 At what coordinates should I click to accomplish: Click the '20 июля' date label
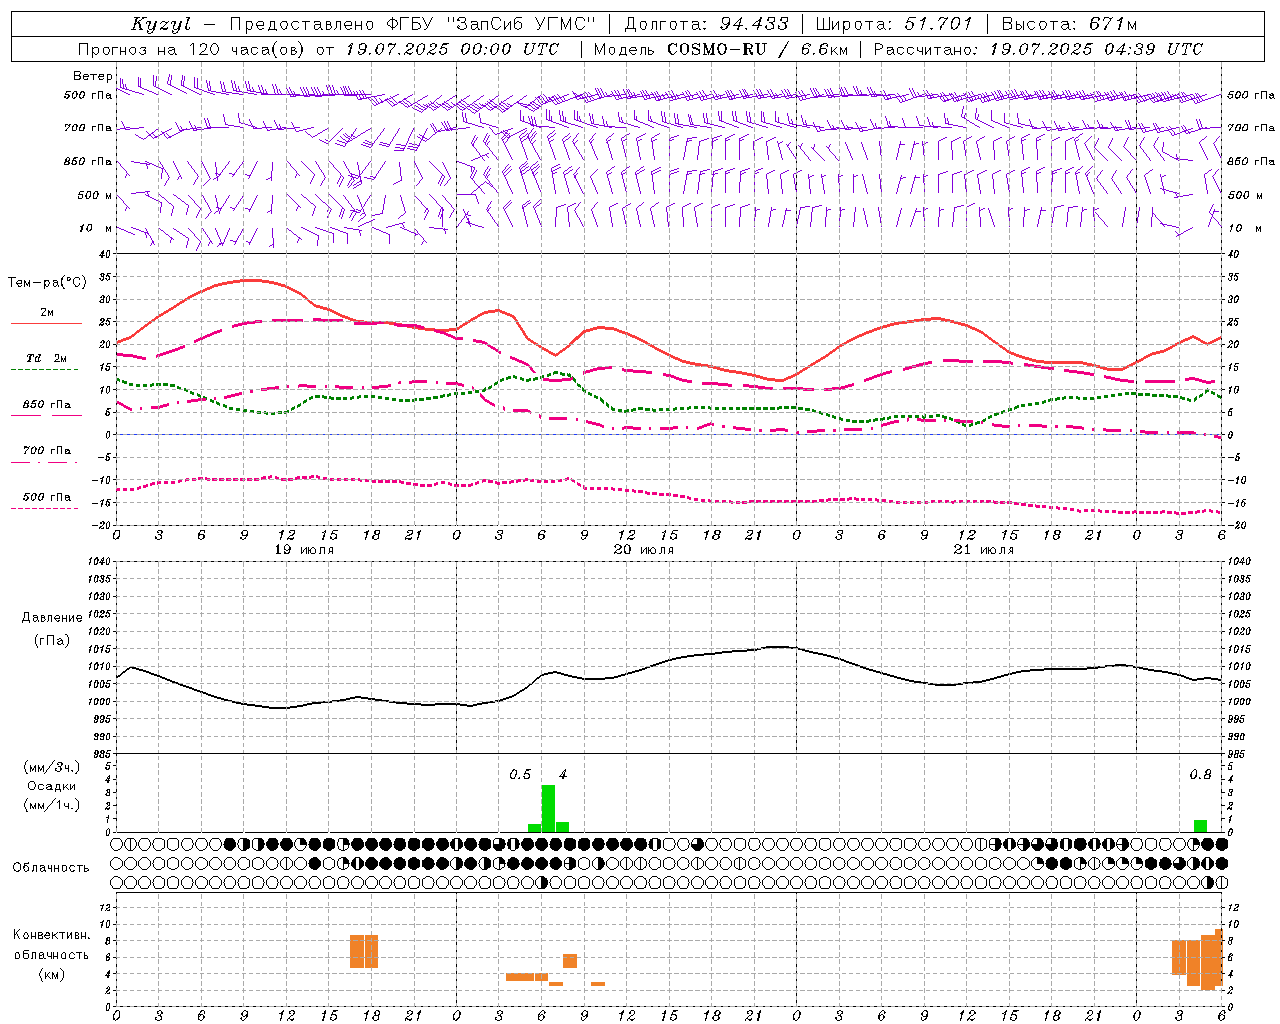[x=644, y=550]
